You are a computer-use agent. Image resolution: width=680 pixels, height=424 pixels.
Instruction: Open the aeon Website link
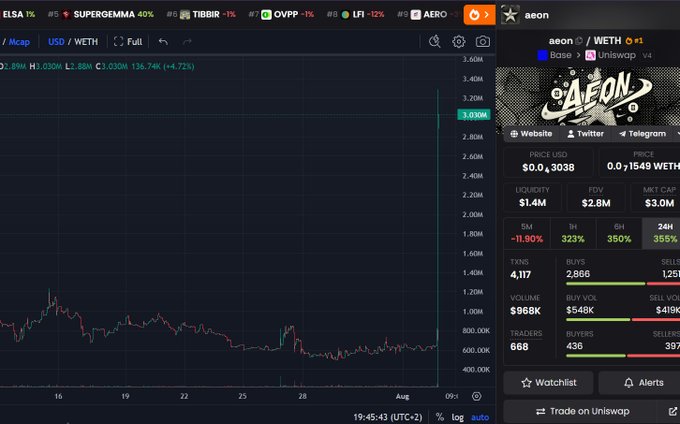click(531, 134)
